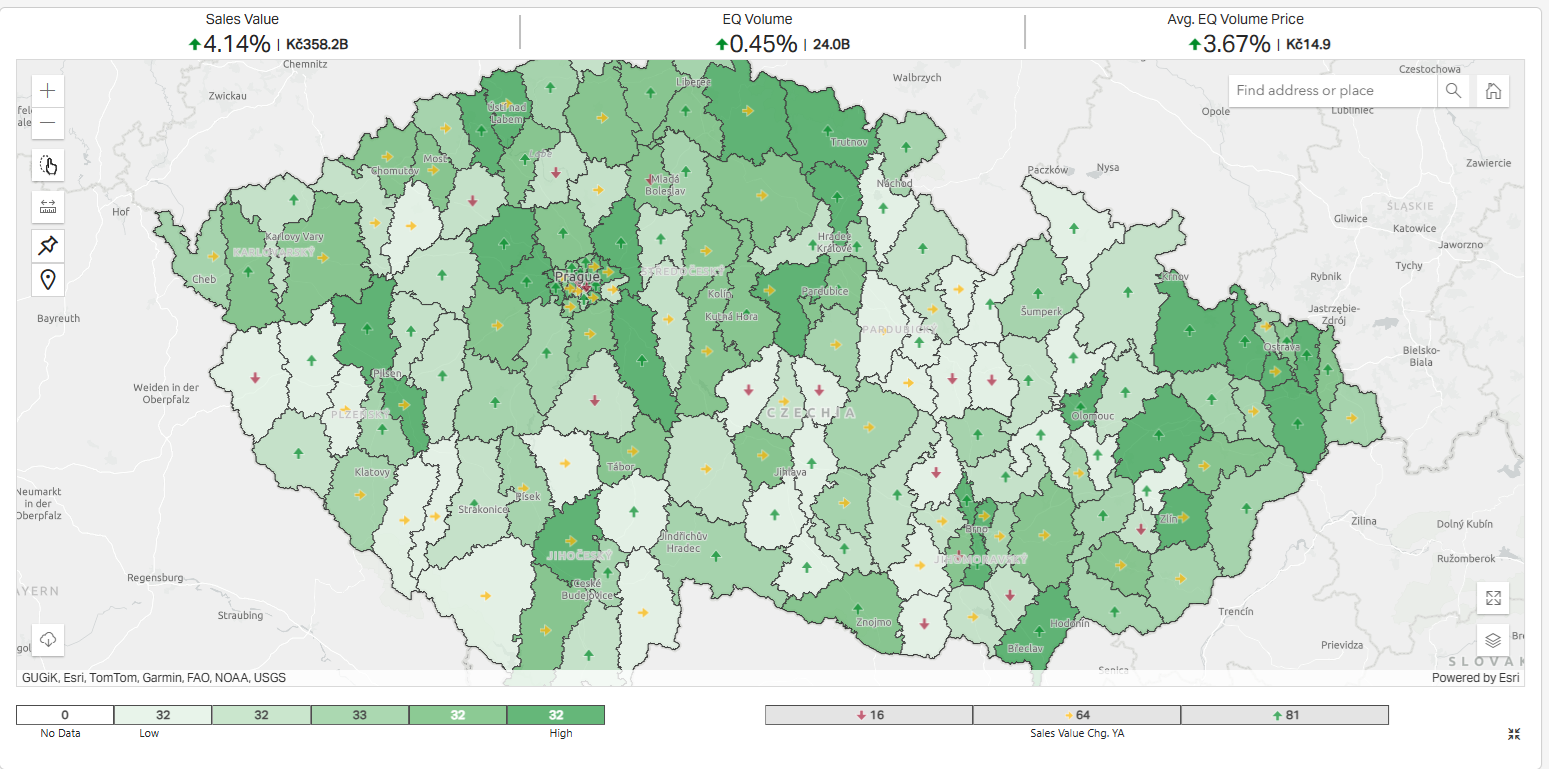Click the Ostrava label on map
This screenshot has height=769, width=1549.
pos(1281,347)
